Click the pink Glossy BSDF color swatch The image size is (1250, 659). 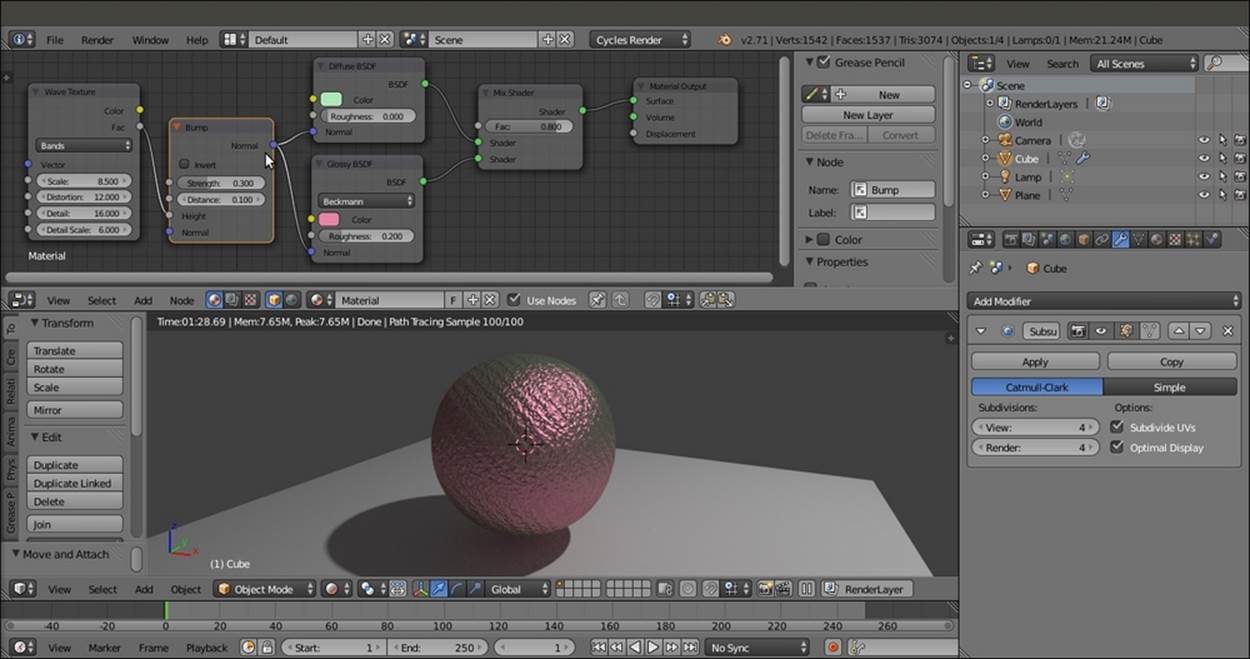tap(328, 219)
